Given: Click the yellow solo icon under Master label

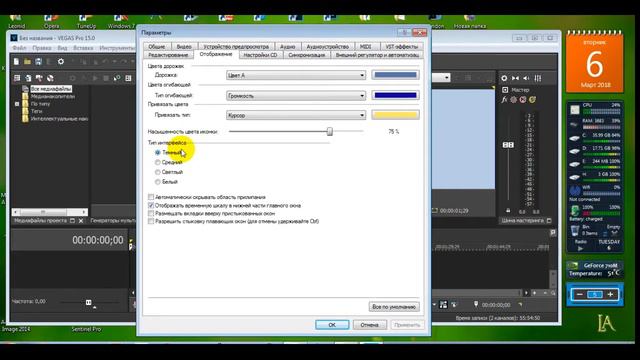Looking at the screenshot, I should pyautogui.click(x=532, y=100).
